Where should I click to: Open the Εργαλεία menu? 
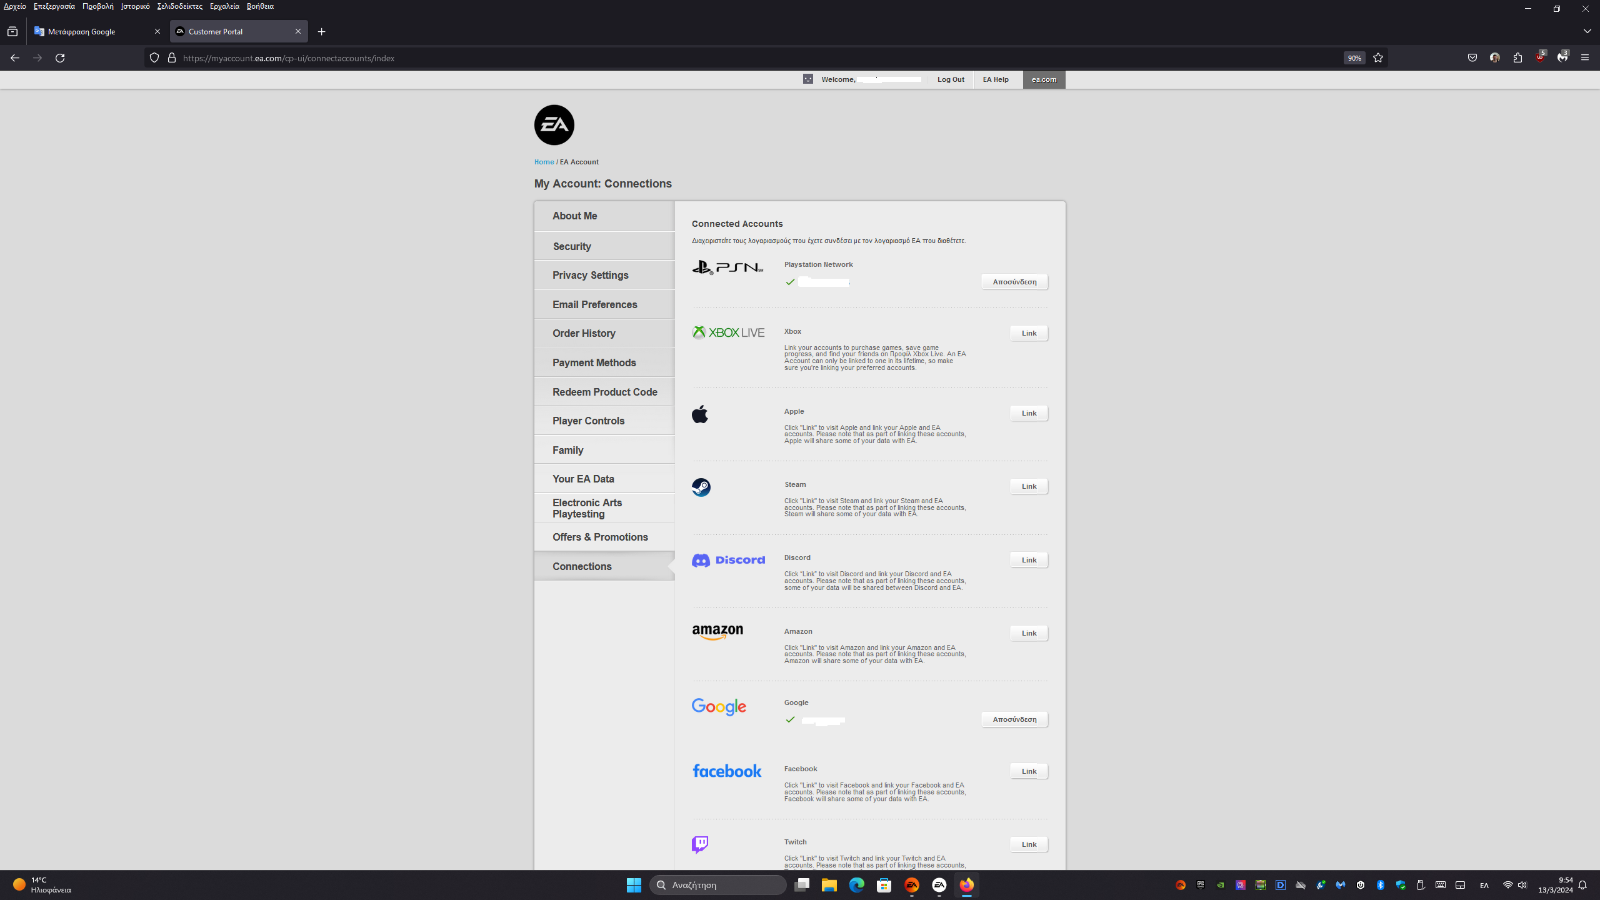point(225,6)
